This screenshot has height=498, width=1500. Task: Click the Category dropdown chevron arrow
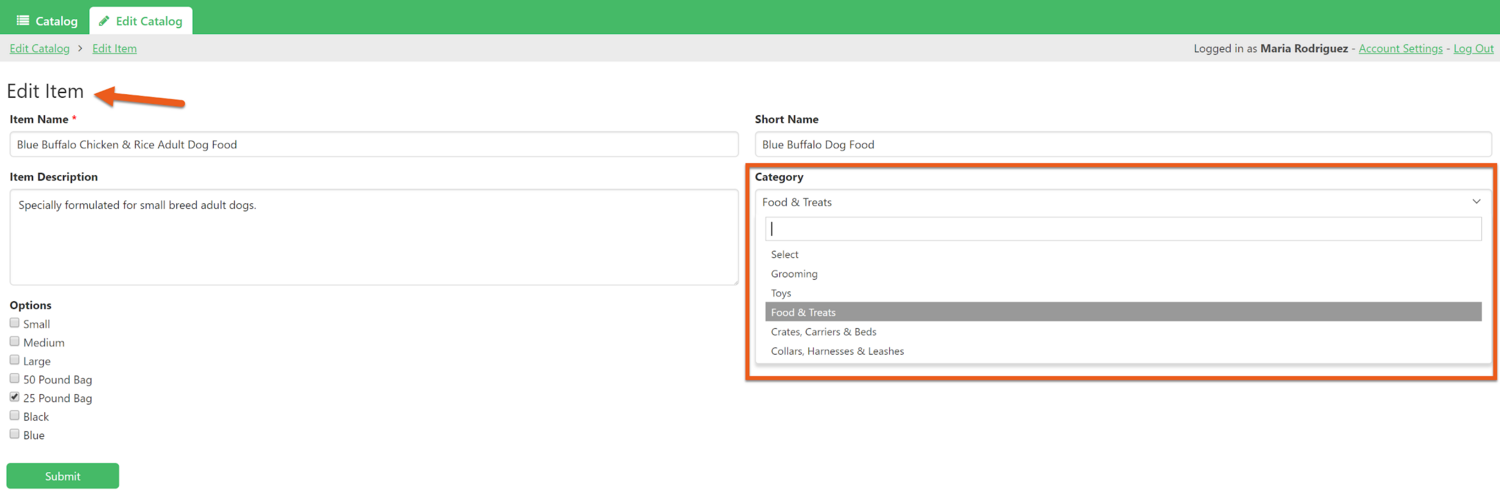click(1476, 202)
